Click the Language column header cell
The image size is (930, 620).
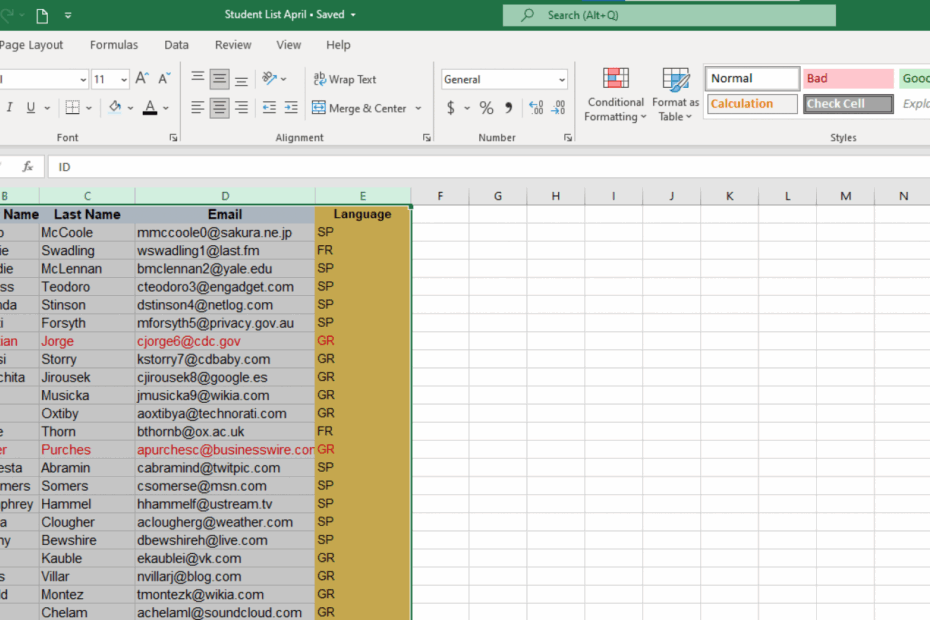pyautogui.click(x=362, y=214)
